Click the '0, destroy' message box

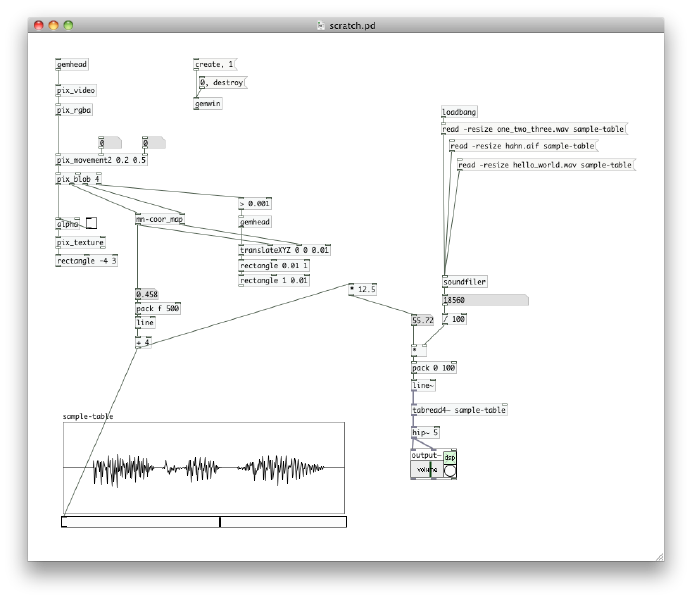tap(222, 83)
